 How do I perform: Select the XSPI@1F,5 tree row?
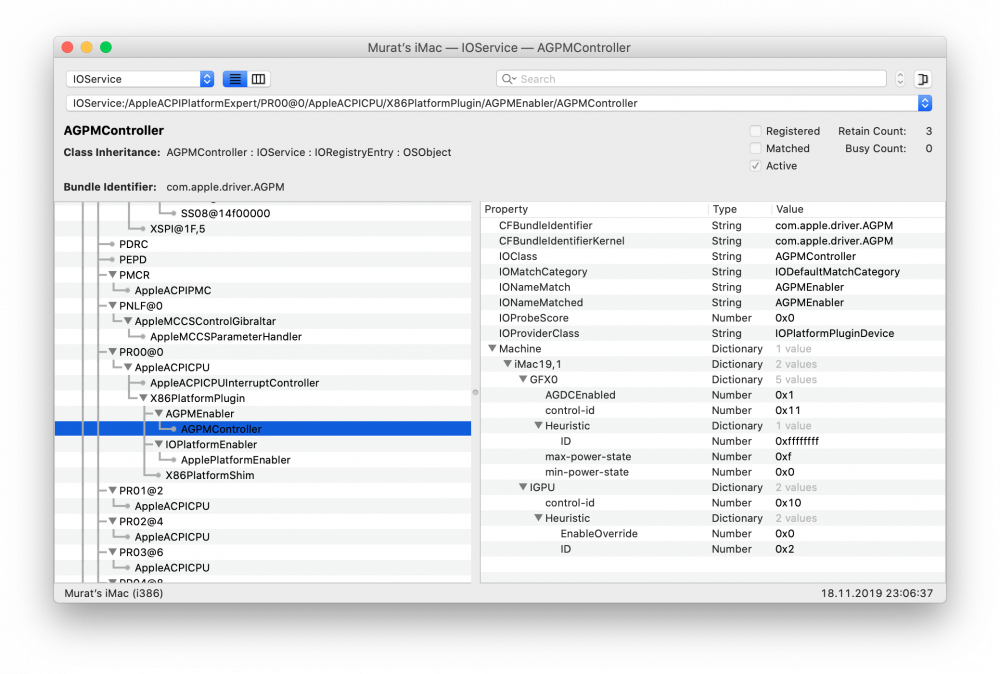[x=263, y=229]
